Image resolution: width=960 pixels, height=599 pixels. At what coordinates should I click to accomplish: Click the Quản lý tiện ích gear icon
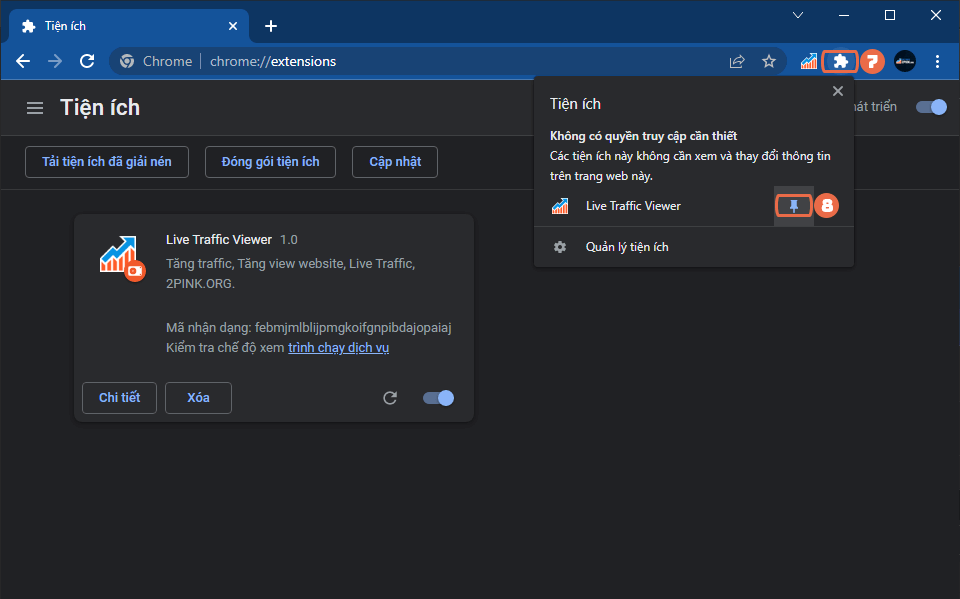560,247
